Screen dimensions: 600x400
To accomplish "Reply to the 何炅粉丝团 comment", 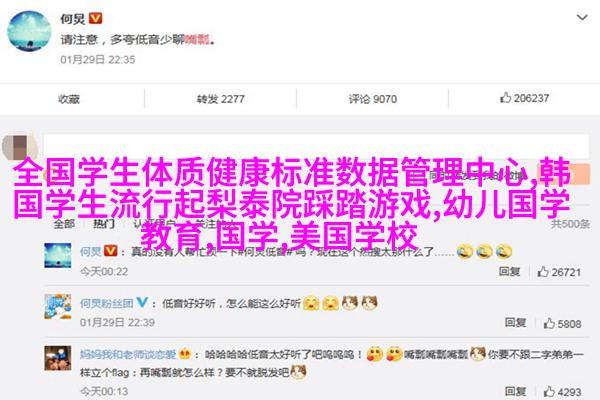I will pos(515,323).
